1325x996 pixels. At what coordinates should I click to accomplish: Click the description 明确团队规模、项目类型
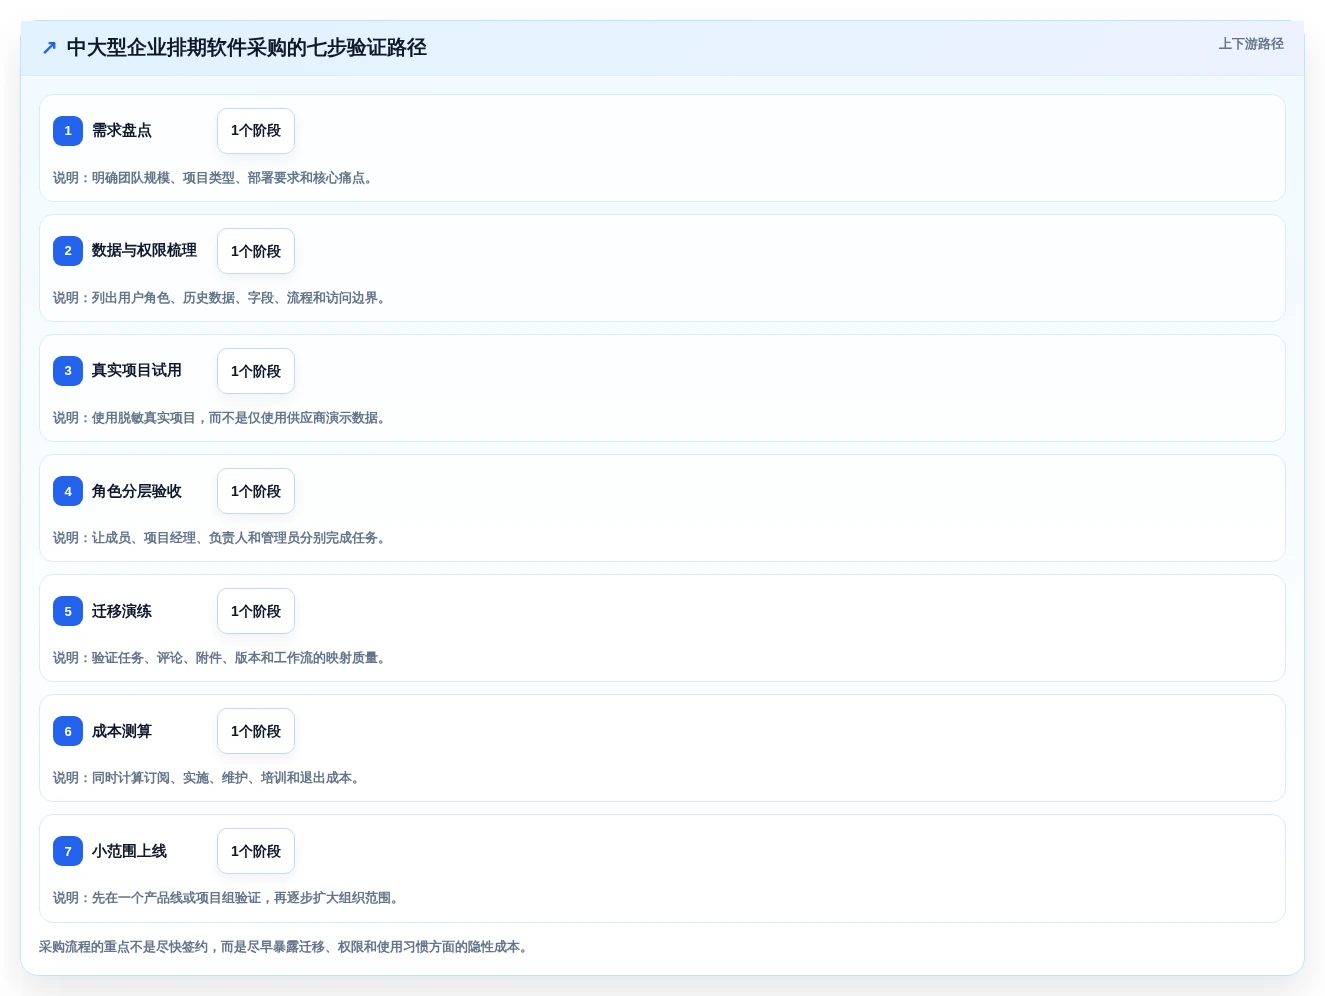215,178
